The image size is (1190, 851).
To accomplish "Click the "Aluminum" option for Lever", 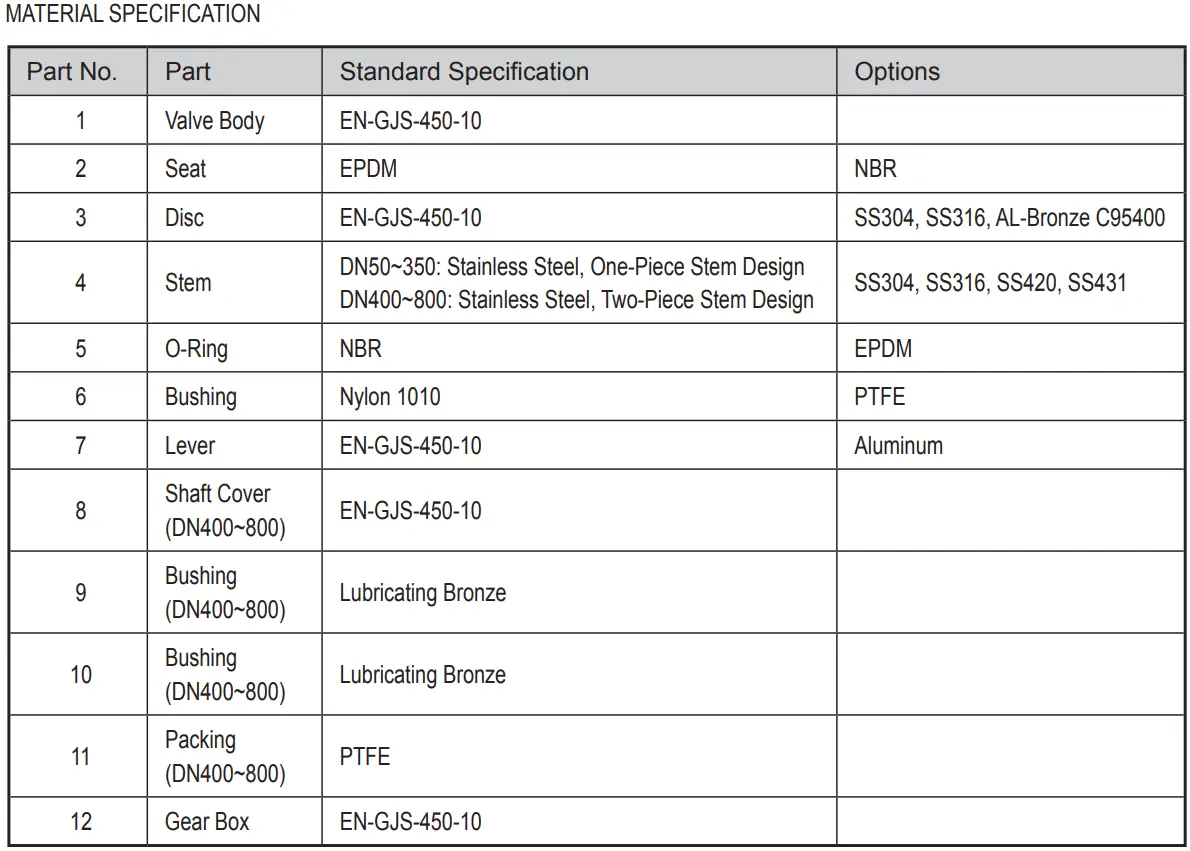I will pyautogui.click(x=898, y=446).
